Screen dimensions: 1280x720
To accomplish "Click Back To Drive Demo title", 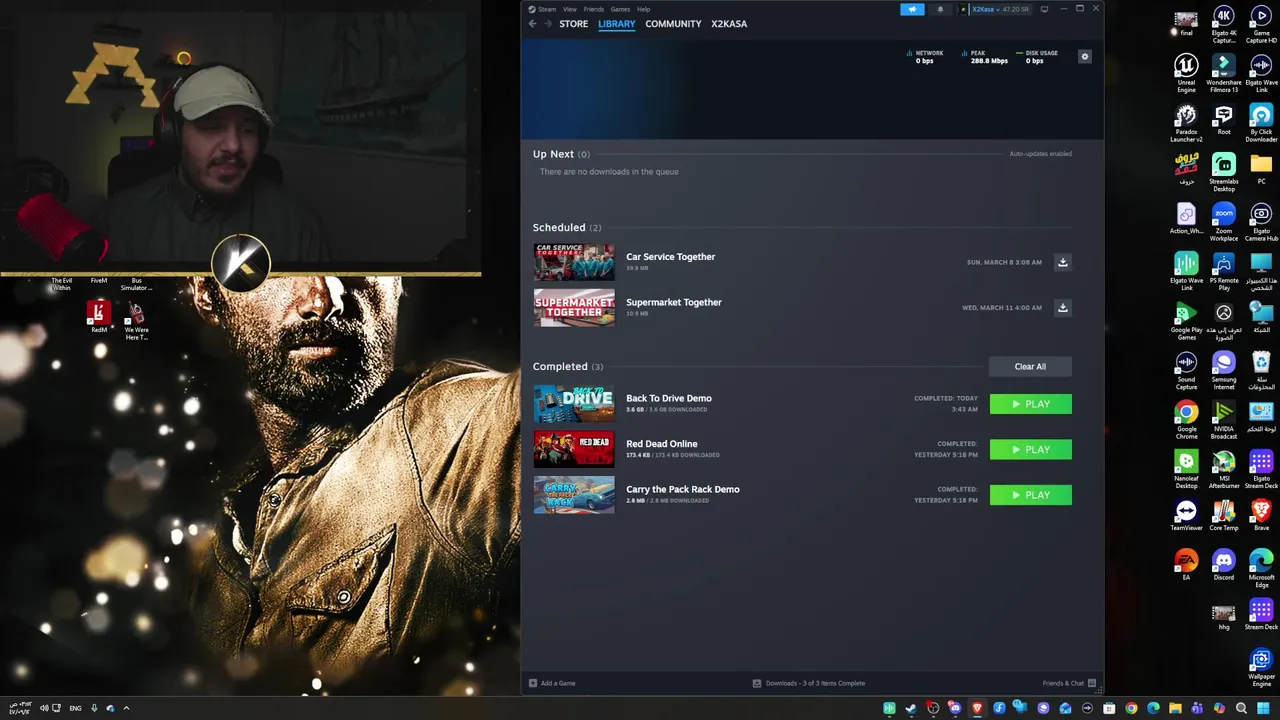I will (x=669, y=398).
